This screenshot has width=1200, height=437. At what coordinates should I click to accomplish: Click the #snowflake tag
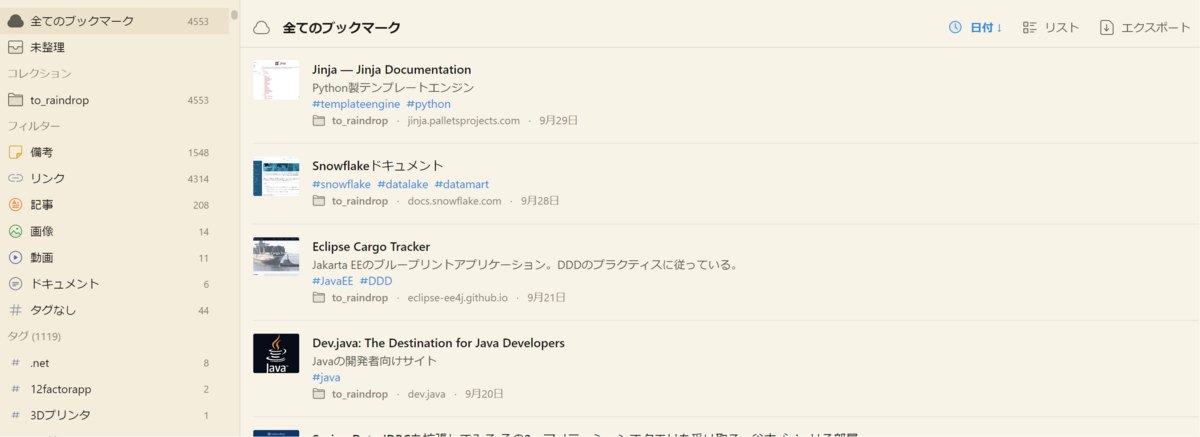coord(341,184)
